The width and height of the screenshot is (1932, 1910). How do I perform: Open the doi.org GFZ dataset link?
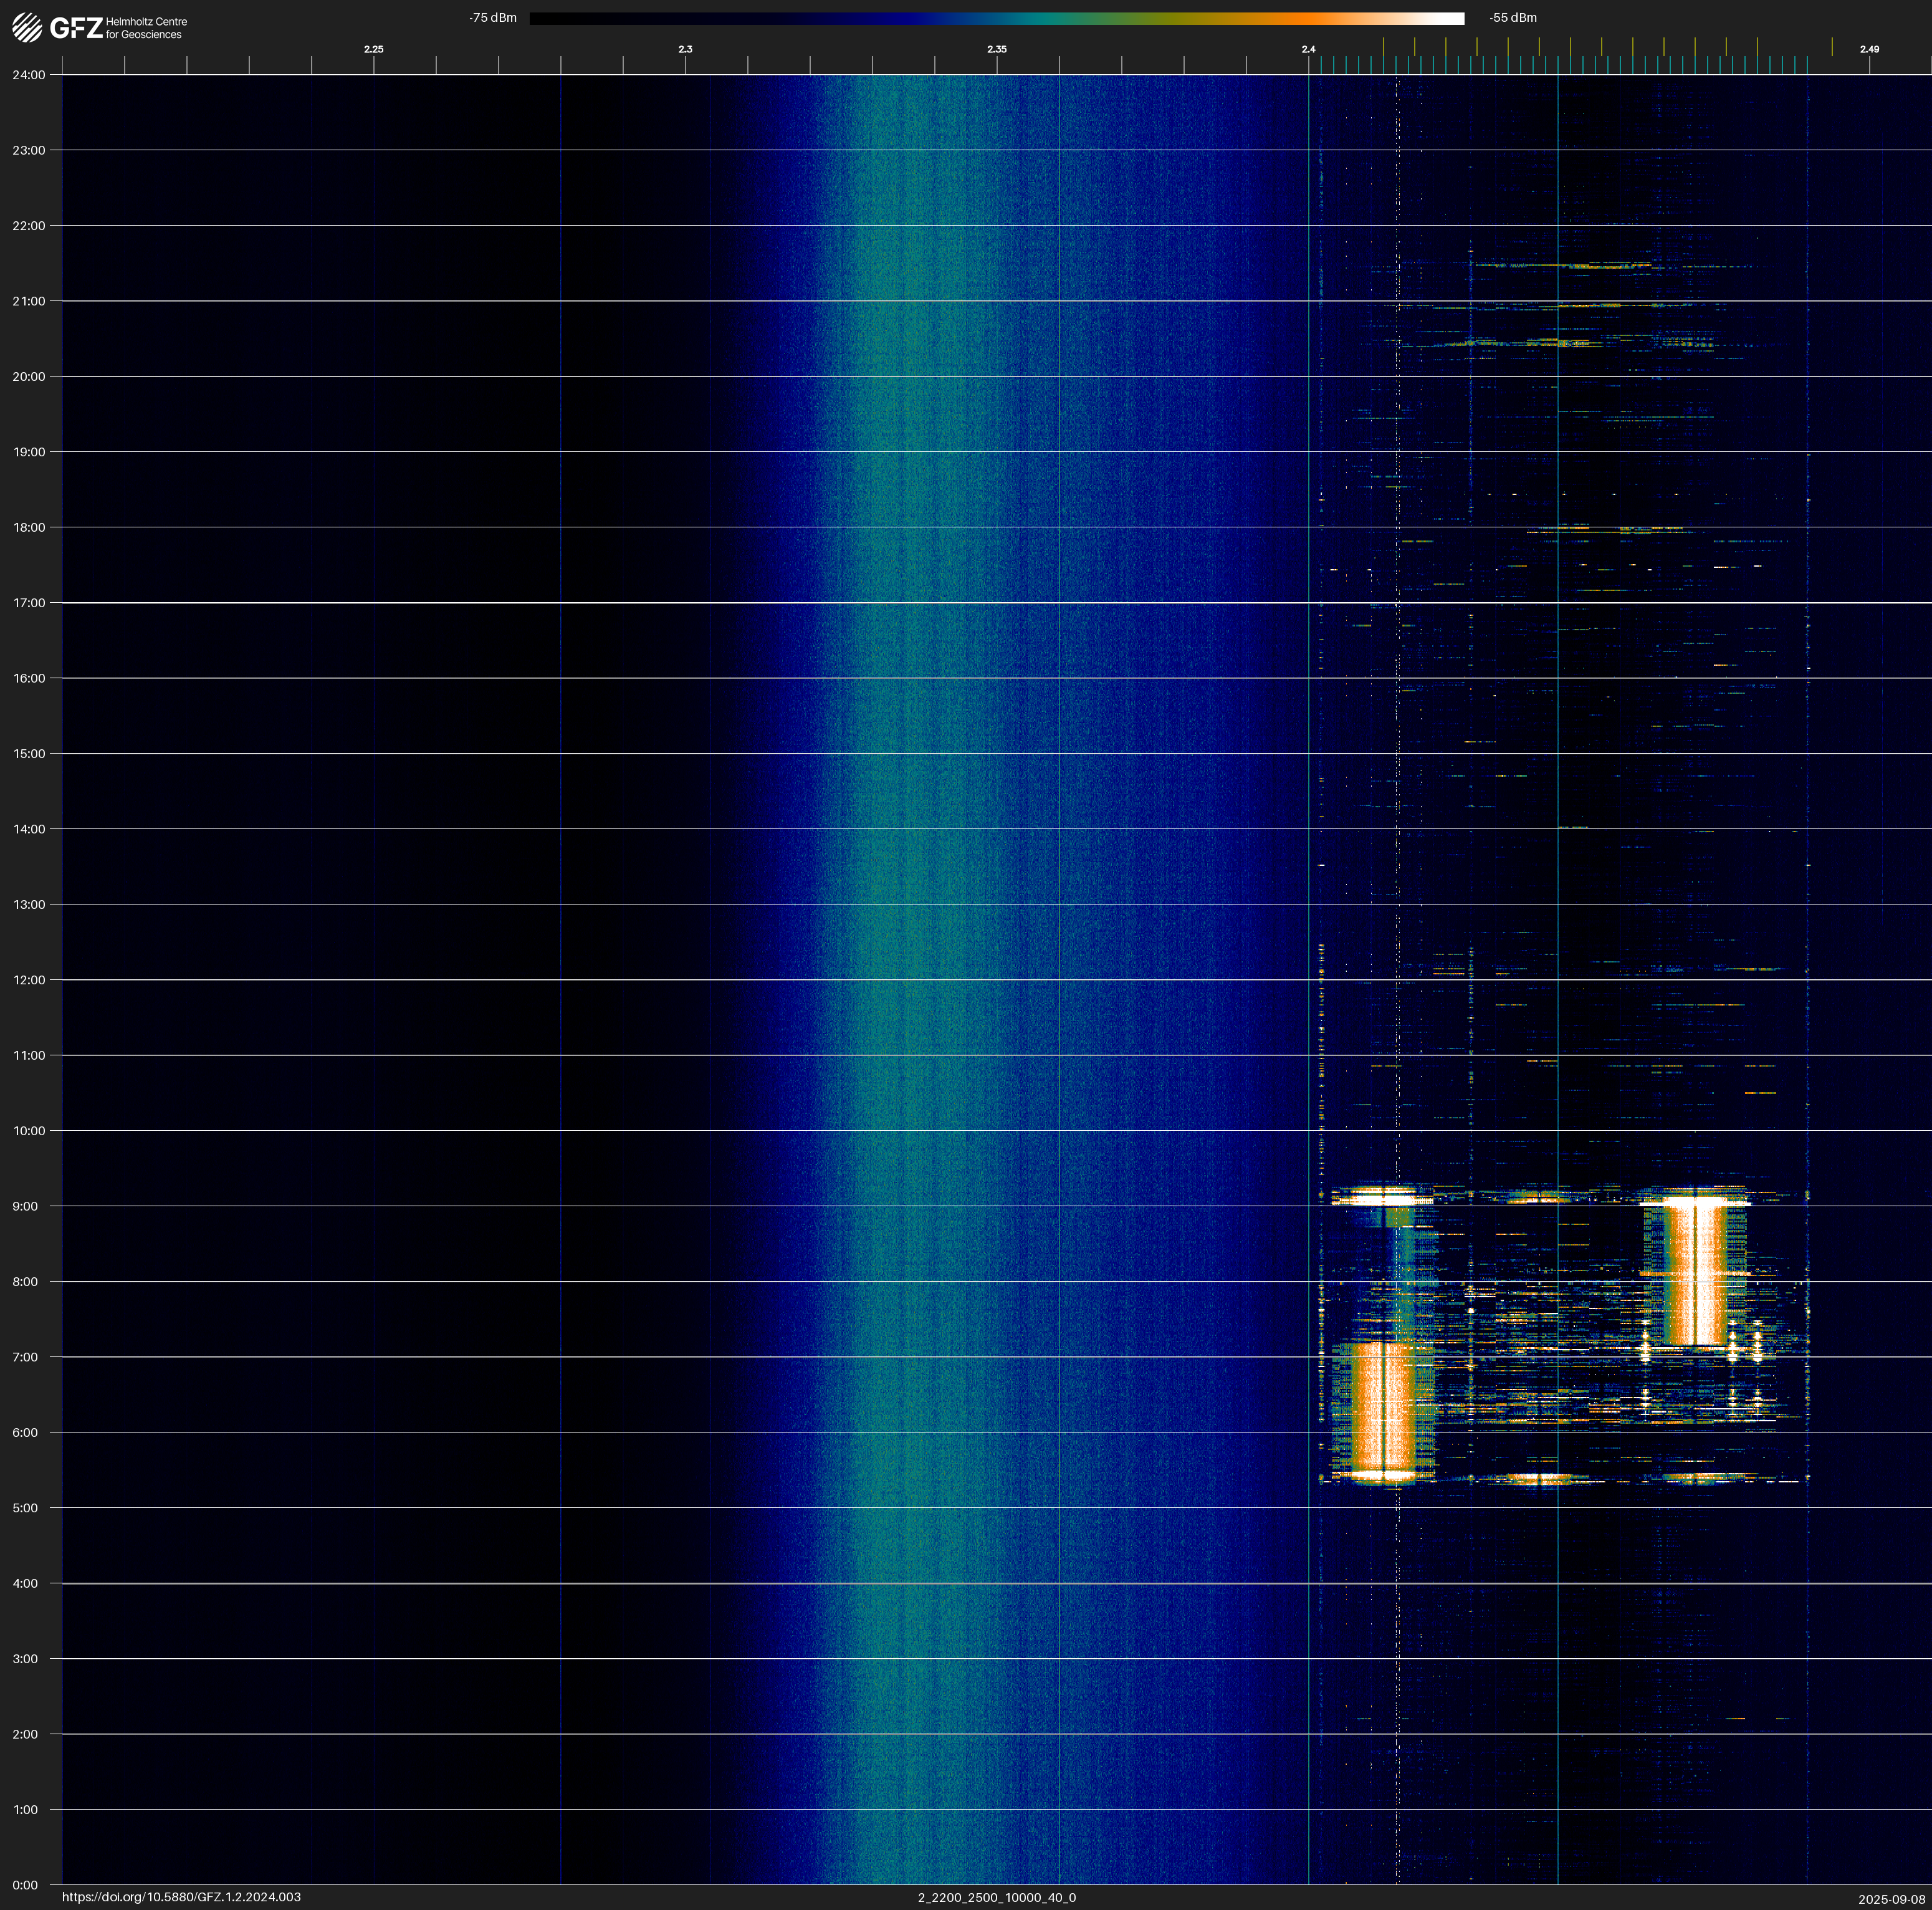coord(181,1897)
